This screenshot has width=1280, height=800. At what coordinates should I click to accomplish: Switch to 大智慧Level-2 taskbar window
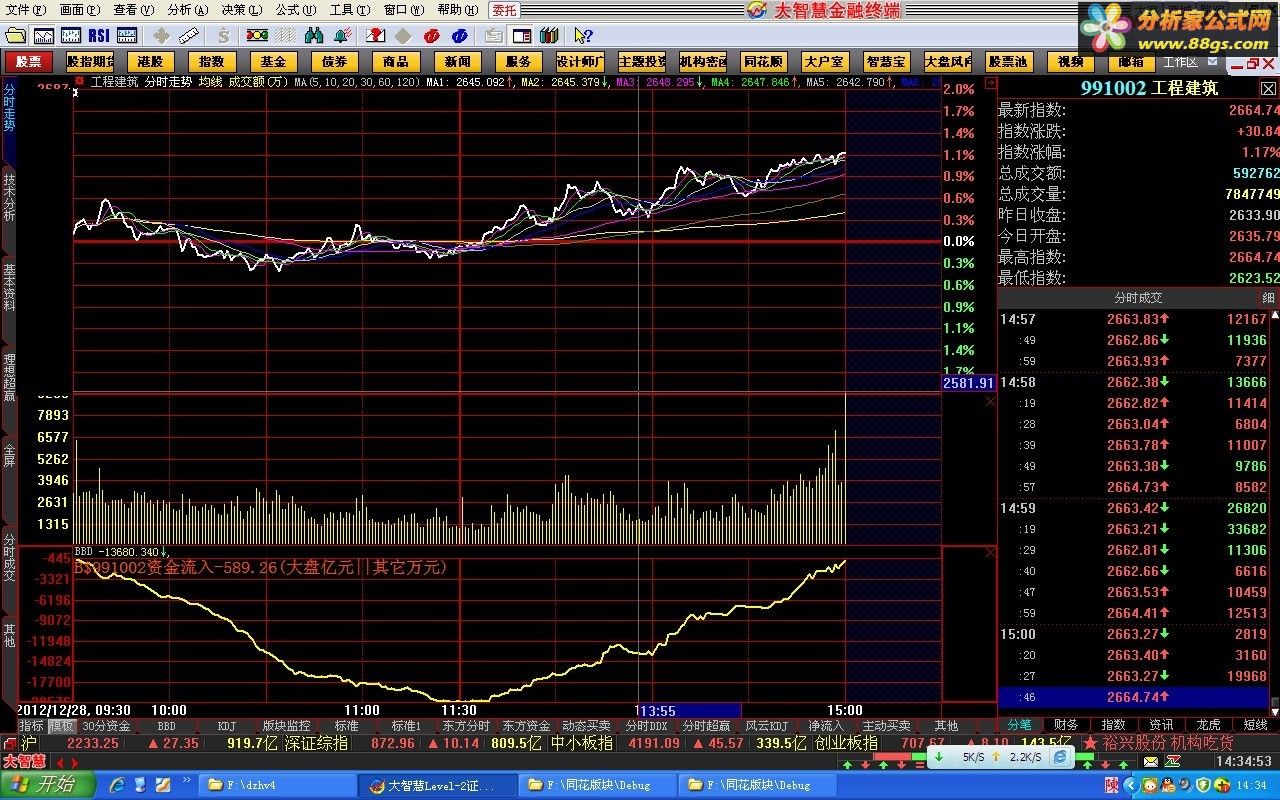(437, 785)
